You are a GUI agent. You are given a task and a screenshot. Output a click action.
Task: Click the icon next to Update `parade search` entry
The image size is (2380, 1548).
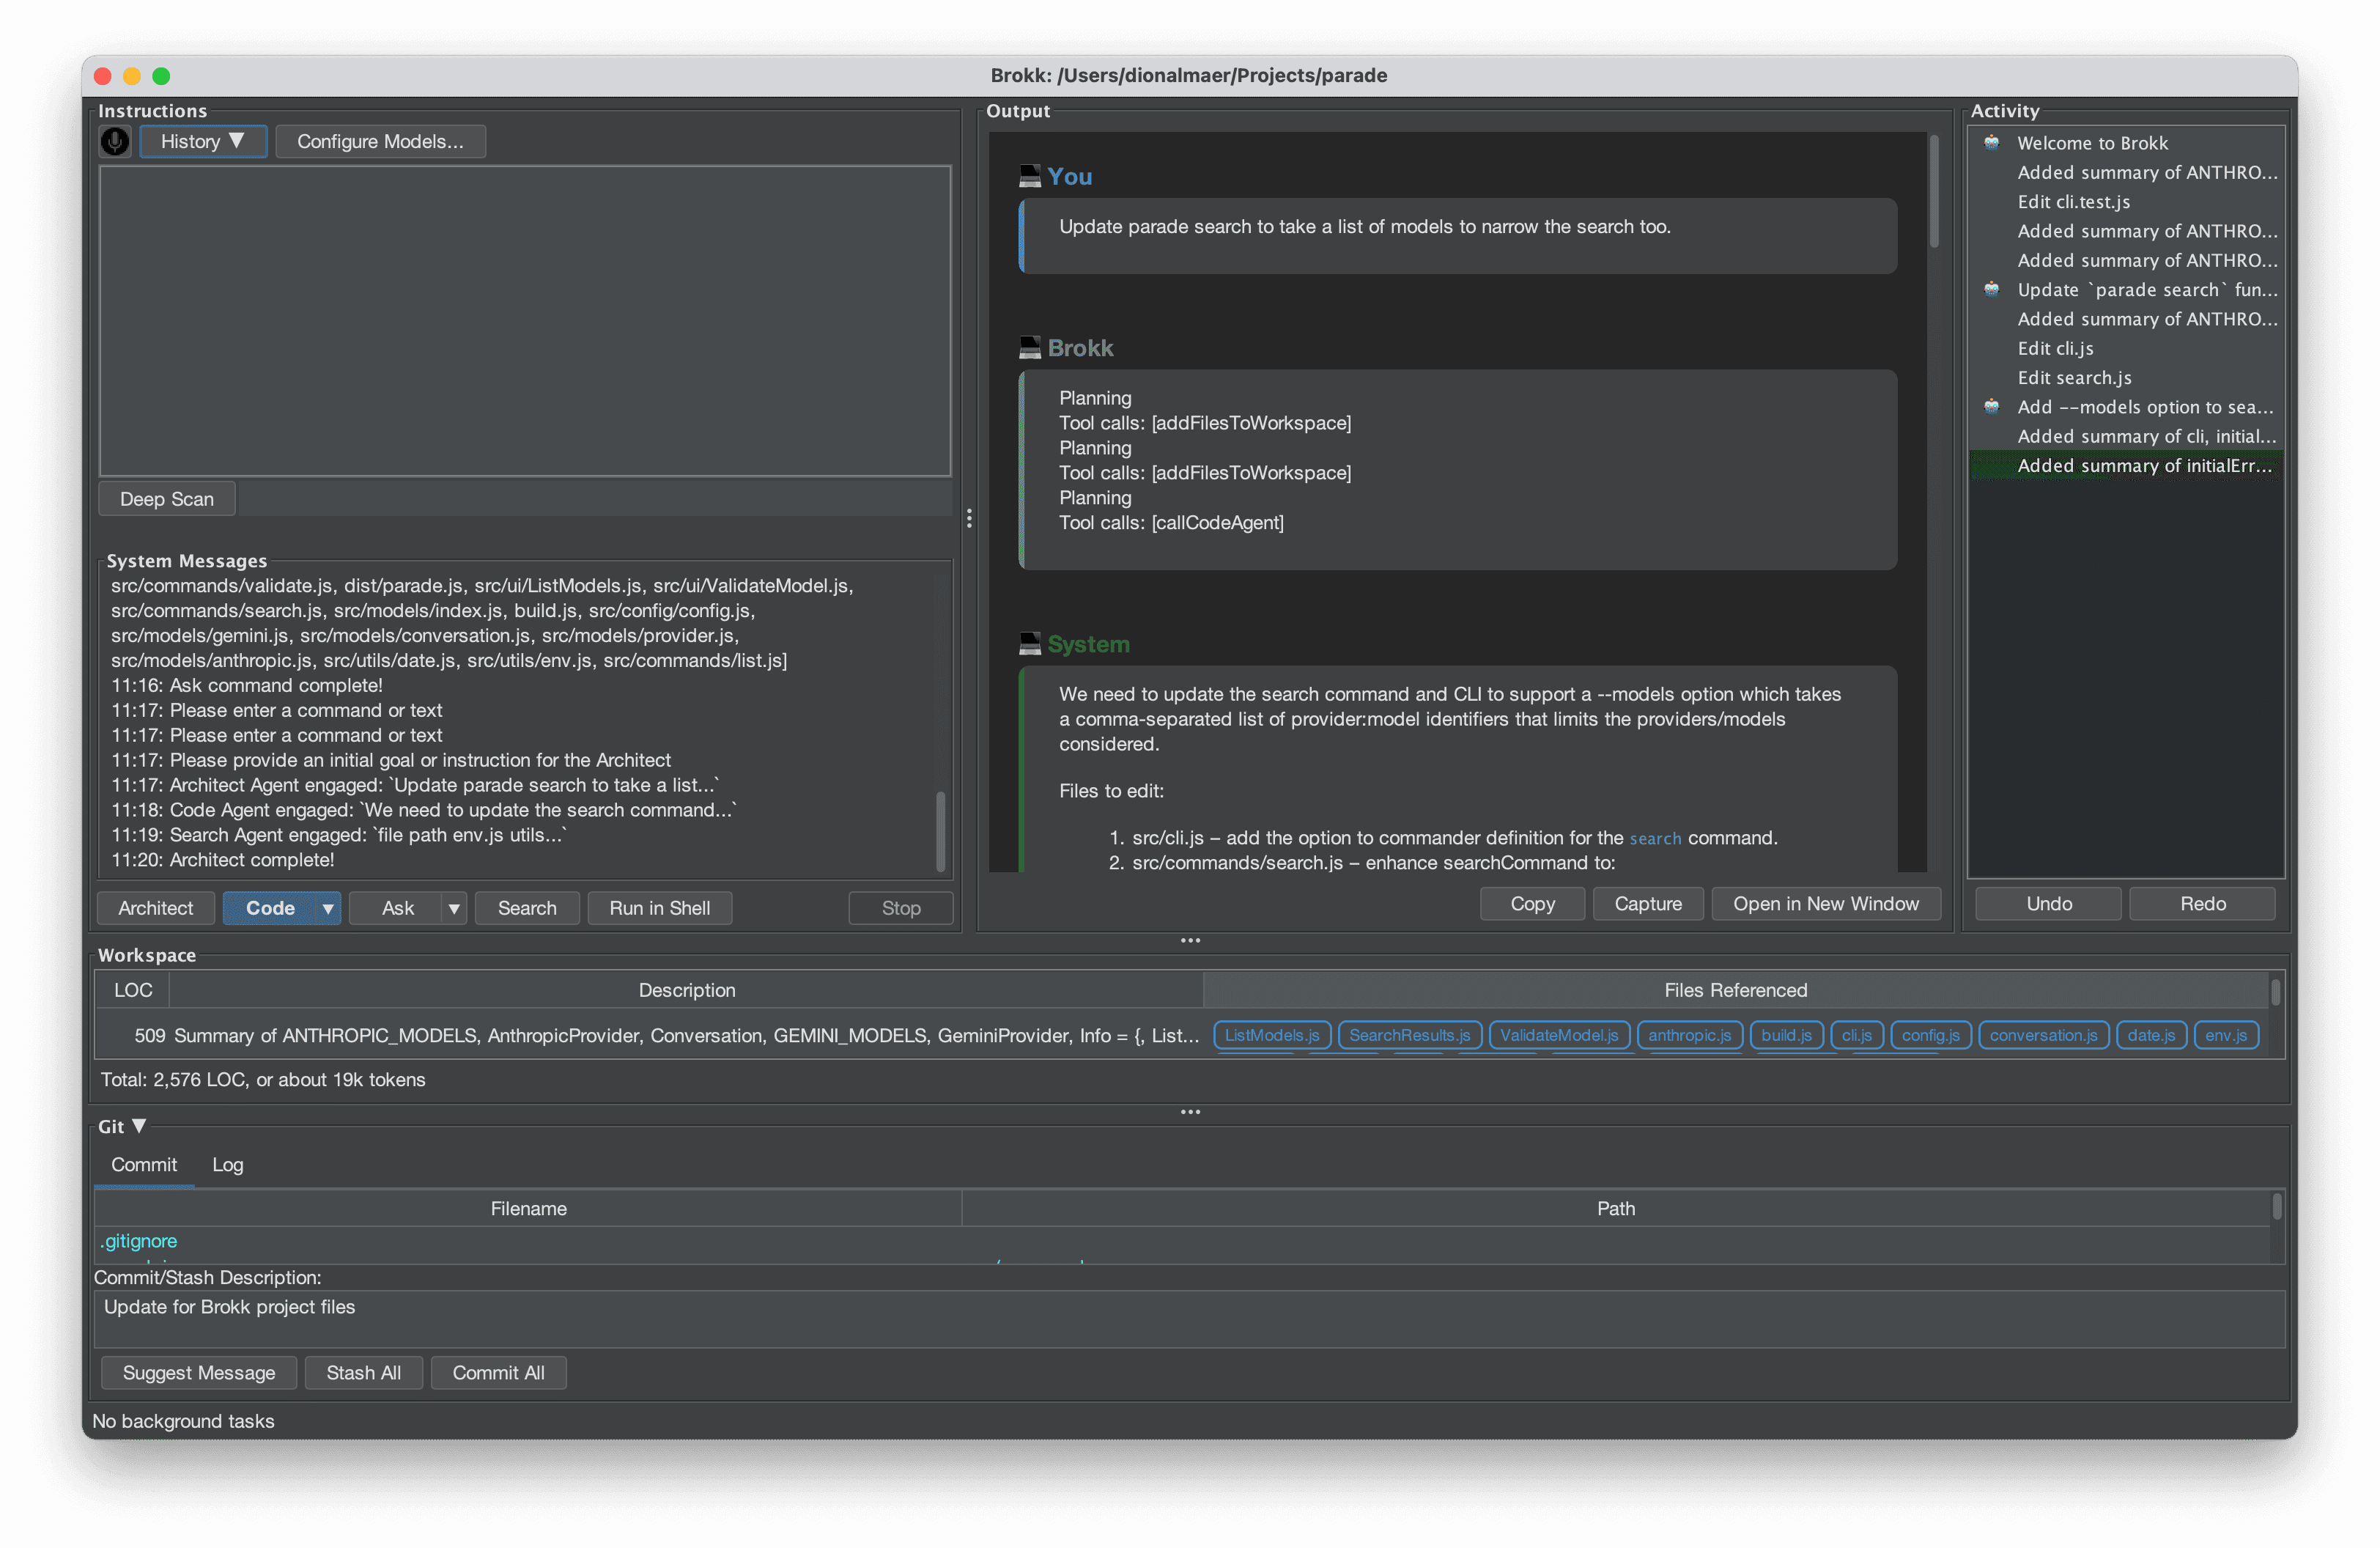tap(1991, 289)
